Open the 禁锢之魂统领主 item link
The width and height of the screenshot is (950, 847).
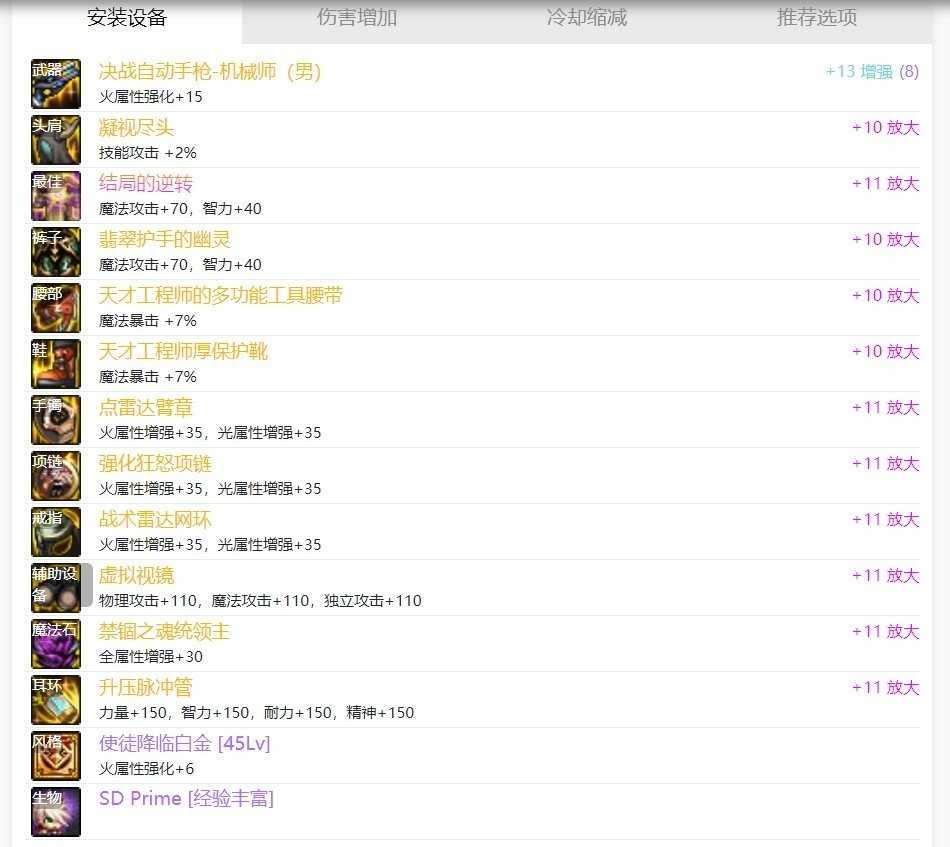[x=164, y=631]
